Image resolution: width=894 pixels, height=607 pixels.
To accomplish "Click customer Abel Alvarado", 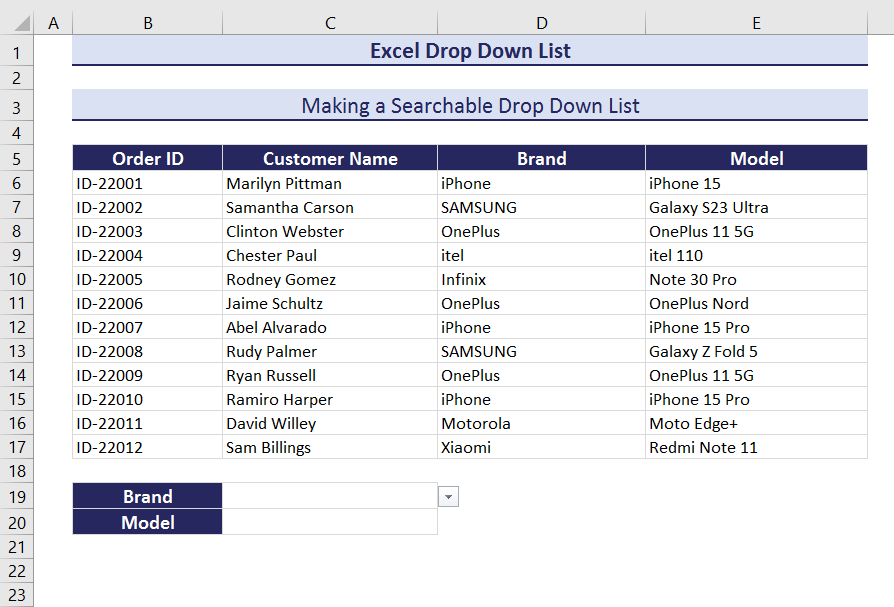I will pos(330,327).
